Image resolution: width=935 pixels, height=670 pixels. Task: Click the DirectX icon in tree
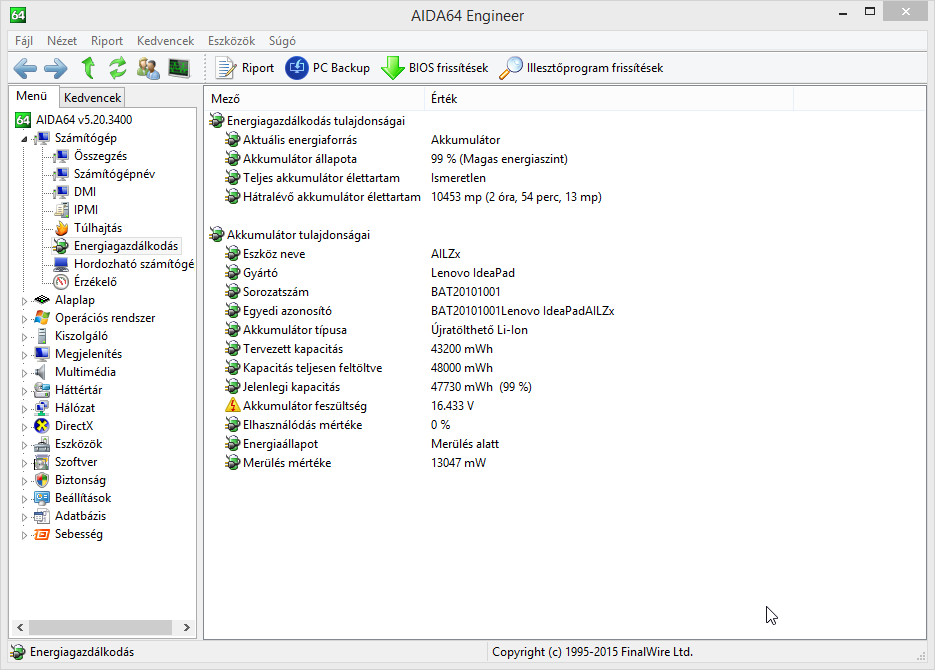coord(42,426)
